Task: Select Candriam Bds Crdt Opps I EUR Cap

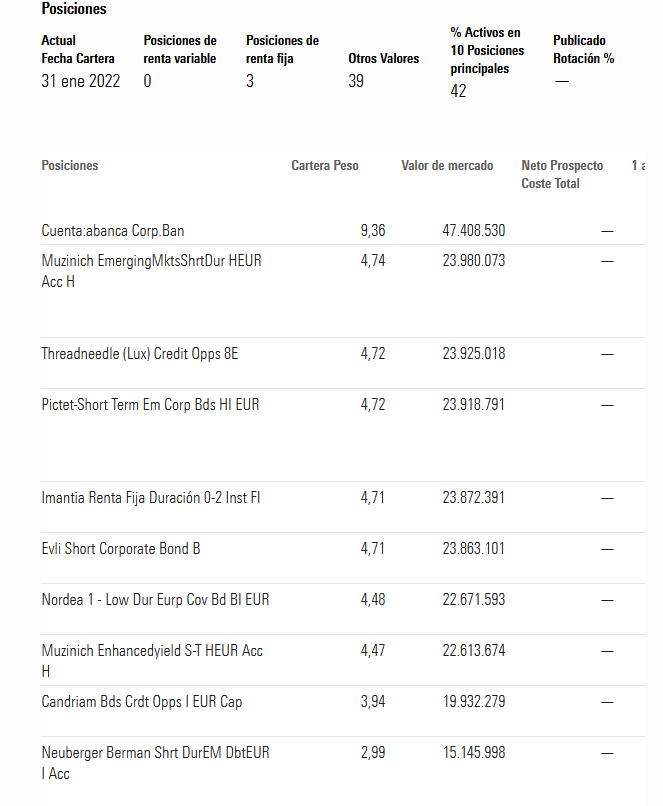Action: click(142, 702)
